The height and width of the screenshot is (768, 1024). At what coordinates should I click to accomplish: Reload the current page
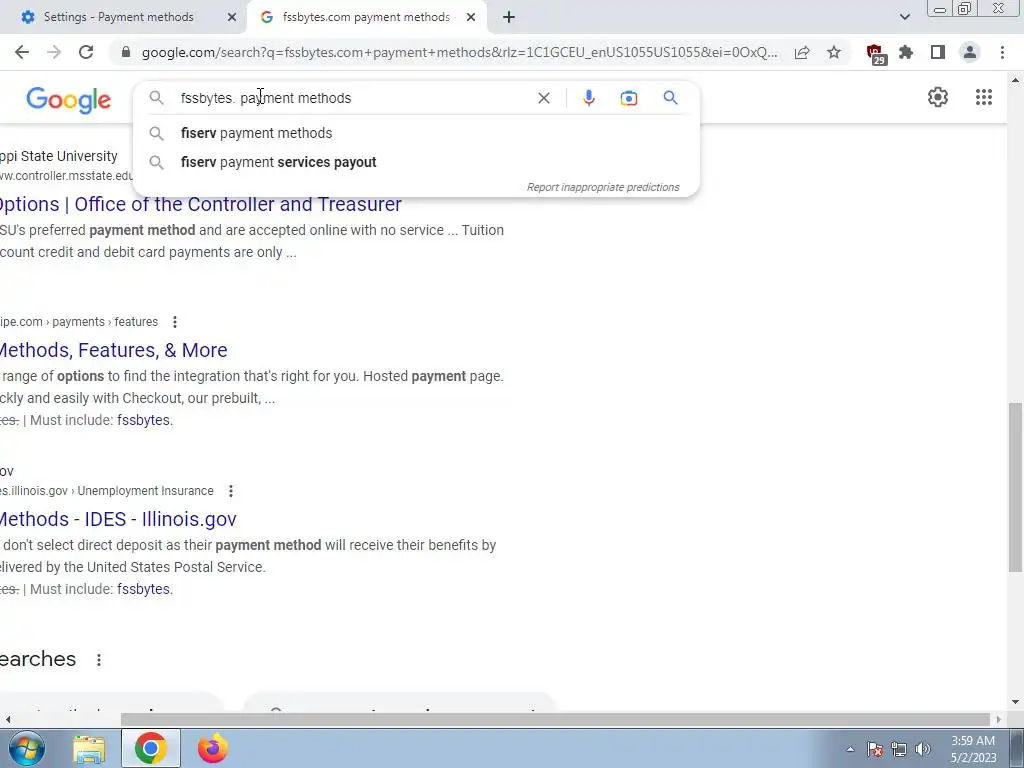[x=86, y=52]
